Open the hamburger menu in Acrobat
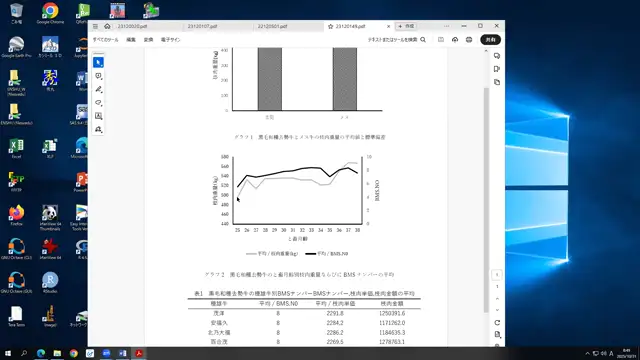The height and width of the screenshot is (360, 640). (95, 26)
